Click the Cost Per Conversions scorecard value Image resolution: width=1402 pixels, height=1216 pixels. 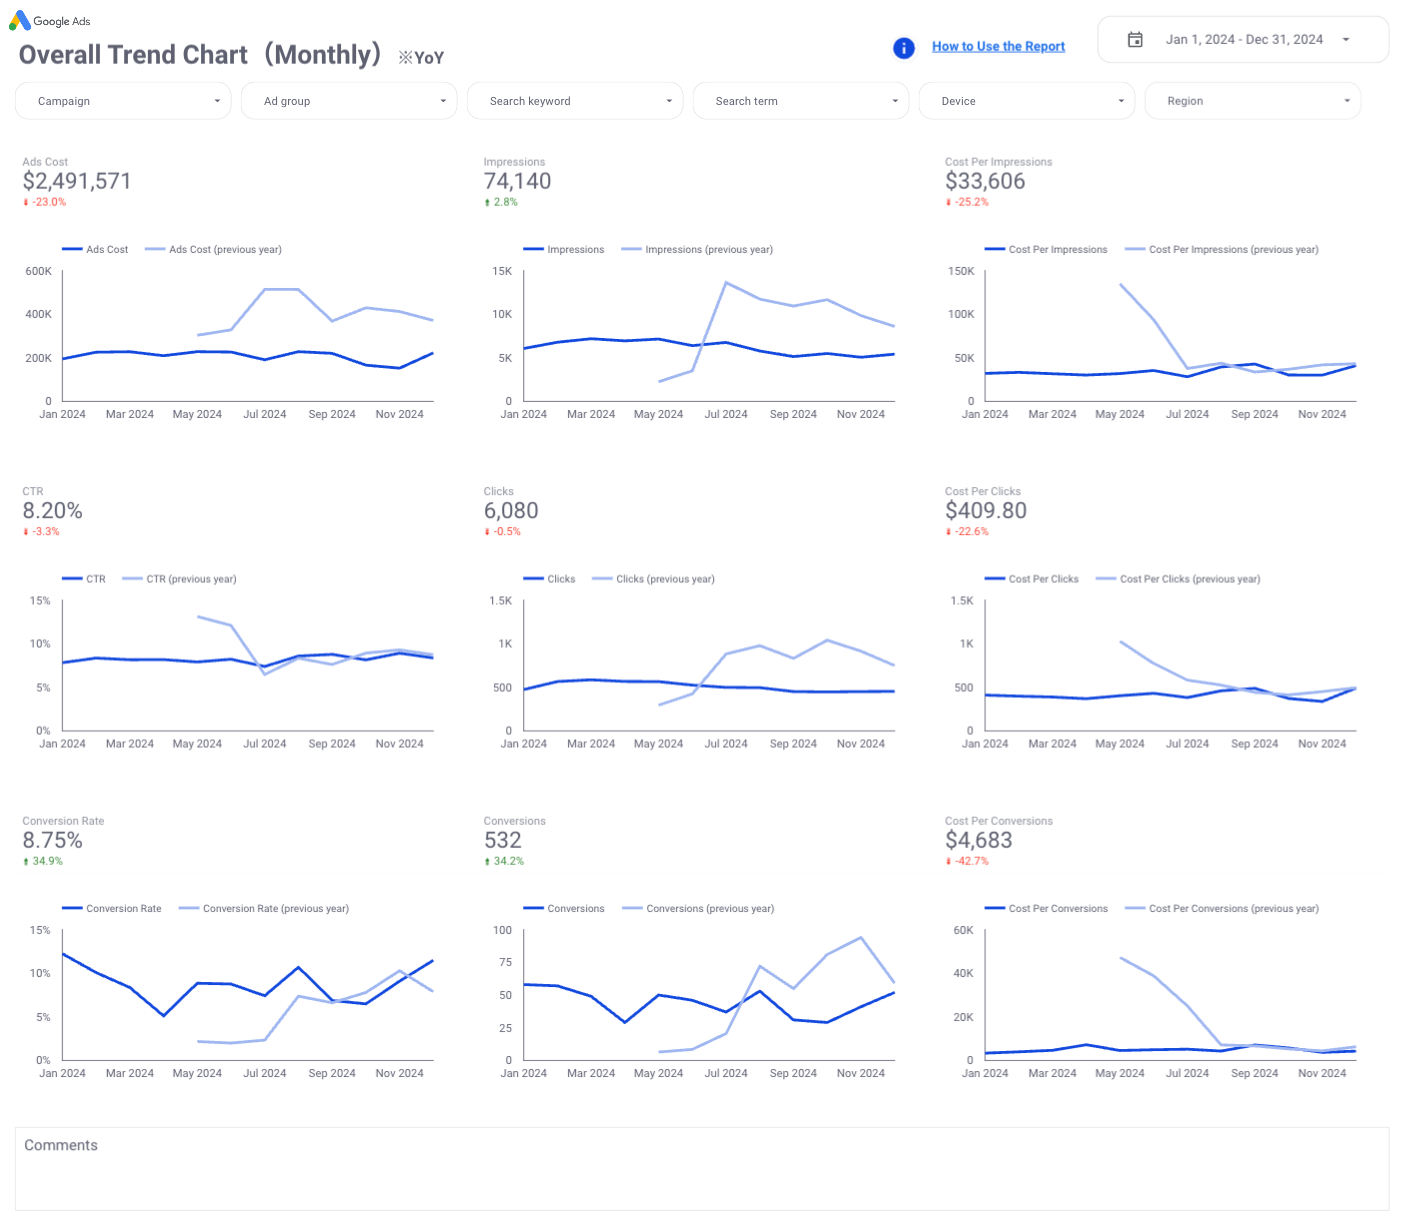pyautogui.click(x=979, y=840)
